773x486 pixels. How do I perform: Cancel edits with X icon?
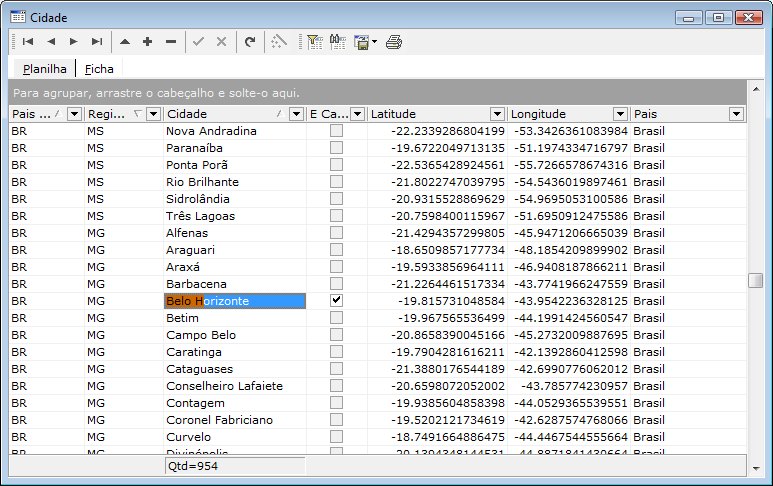click(221, 42)
